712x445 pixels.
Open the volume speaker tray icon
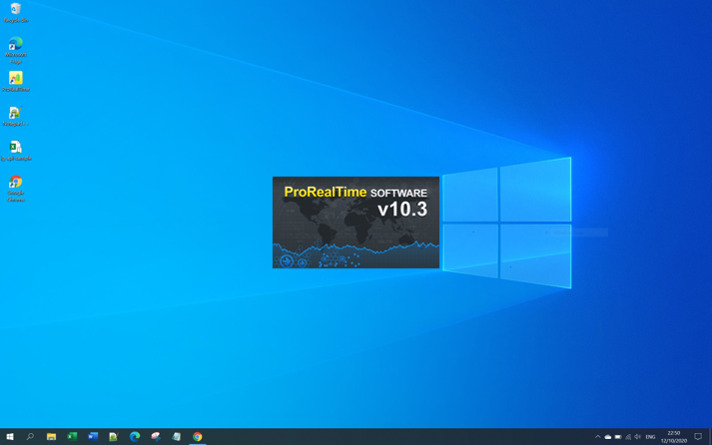click(x=638, y=437)
